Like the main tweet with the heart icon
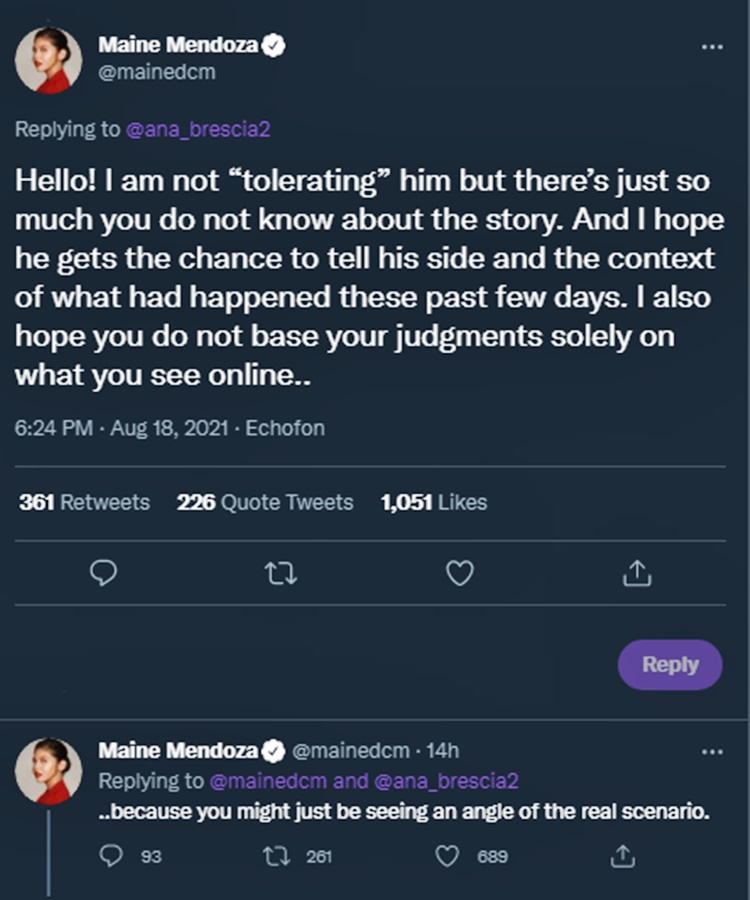This screenshot has width=750, height=900. coord(459,573)
